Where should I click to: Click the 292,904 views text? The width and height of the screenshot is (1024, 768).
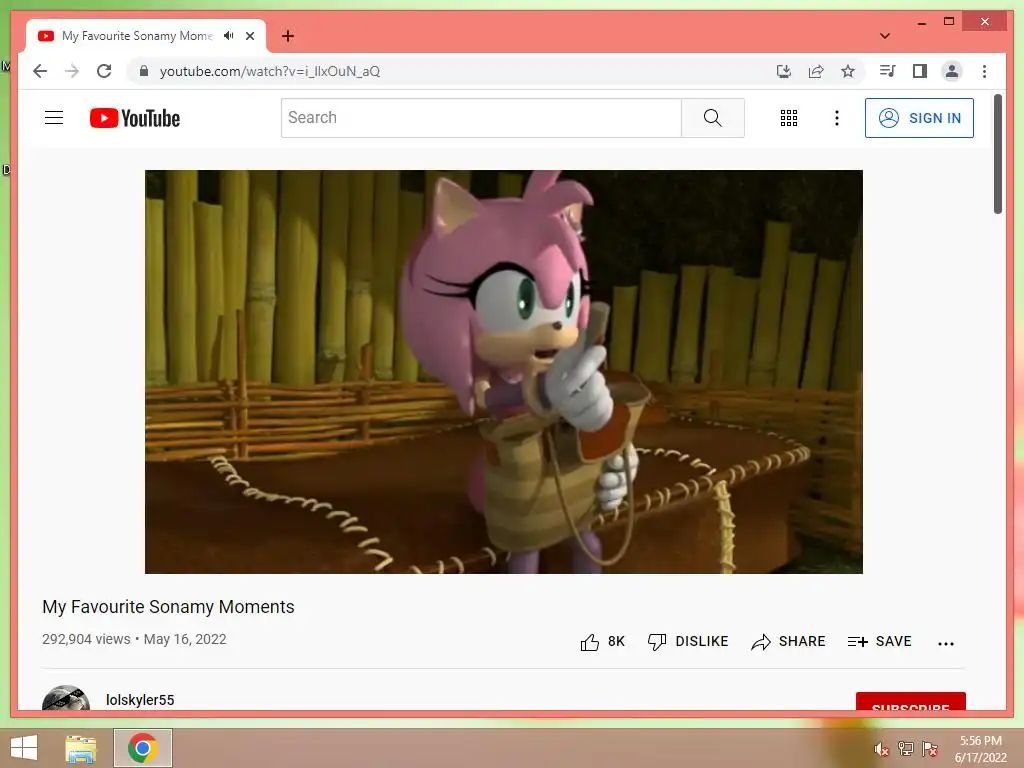[86, 639]
